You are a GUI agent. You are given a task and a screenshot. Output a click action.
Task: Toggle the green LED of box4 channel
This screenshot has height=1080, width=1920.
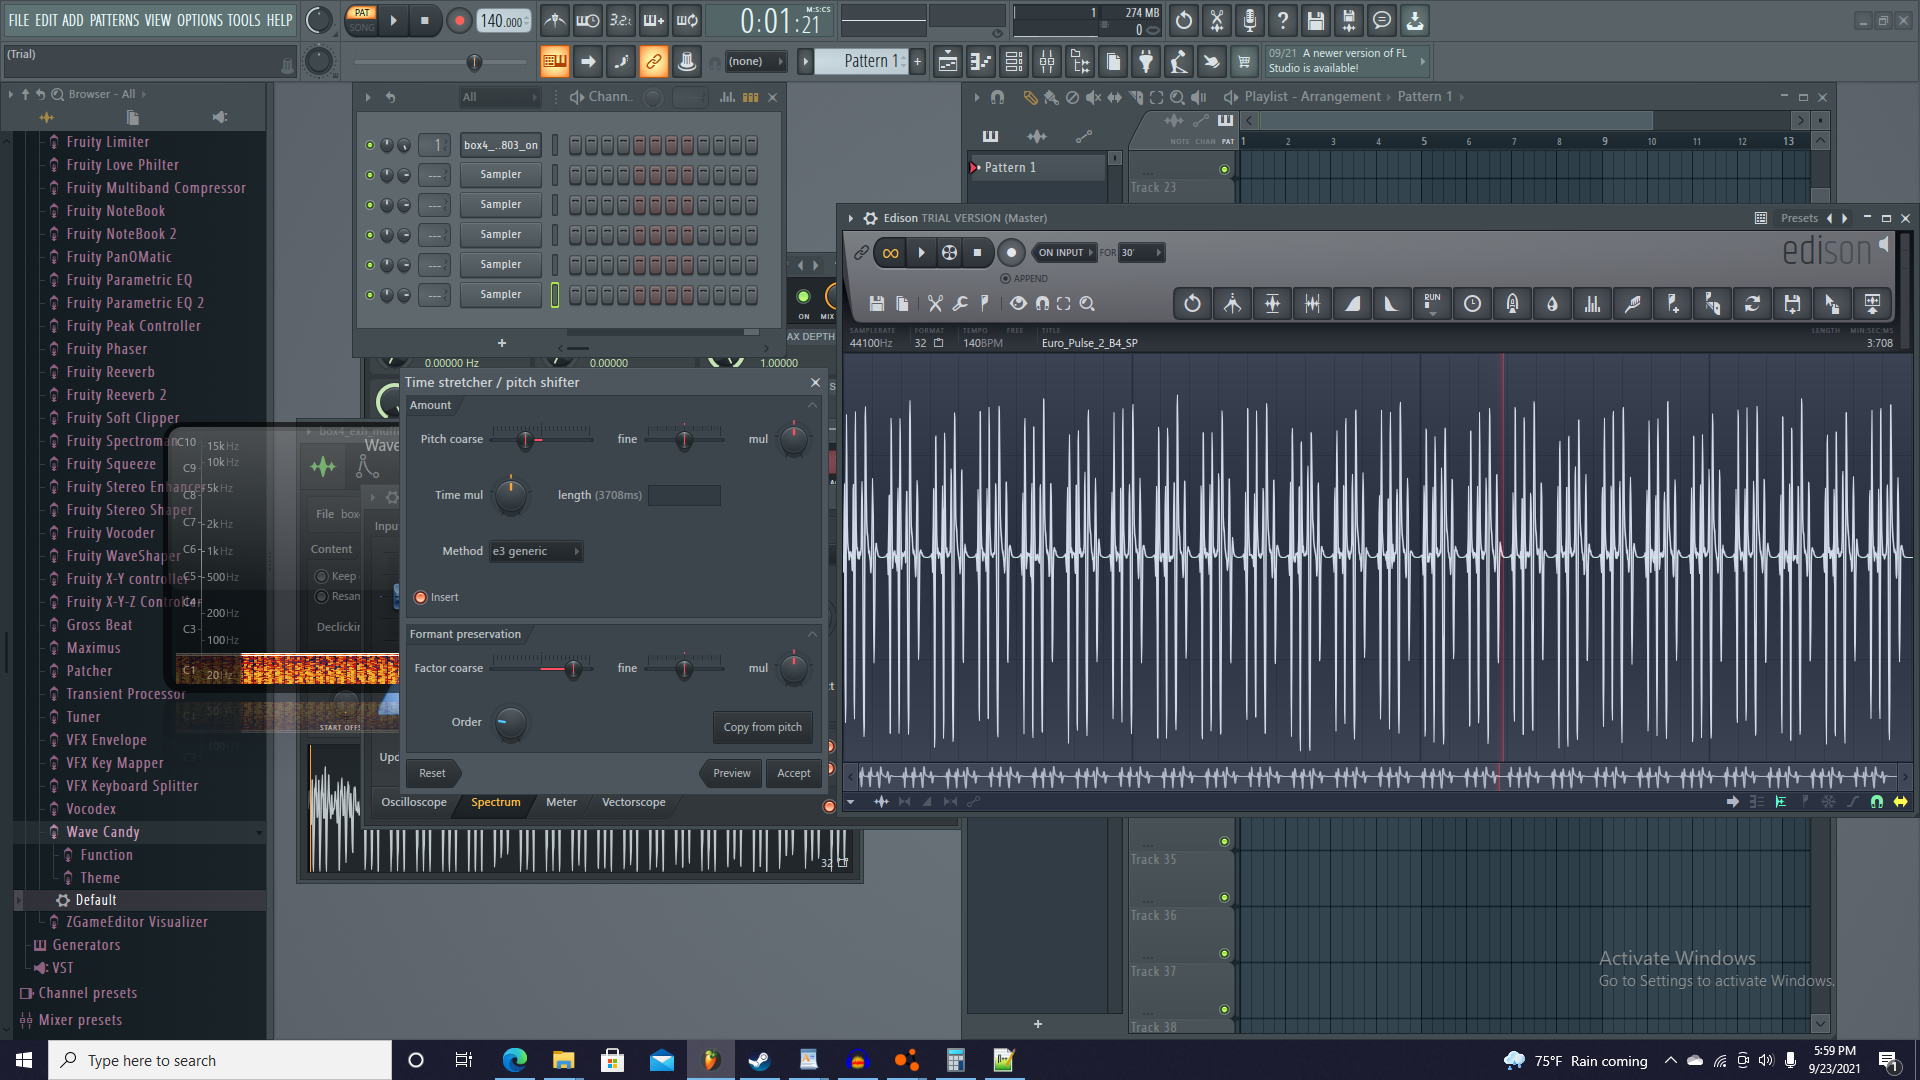[370, 145]
